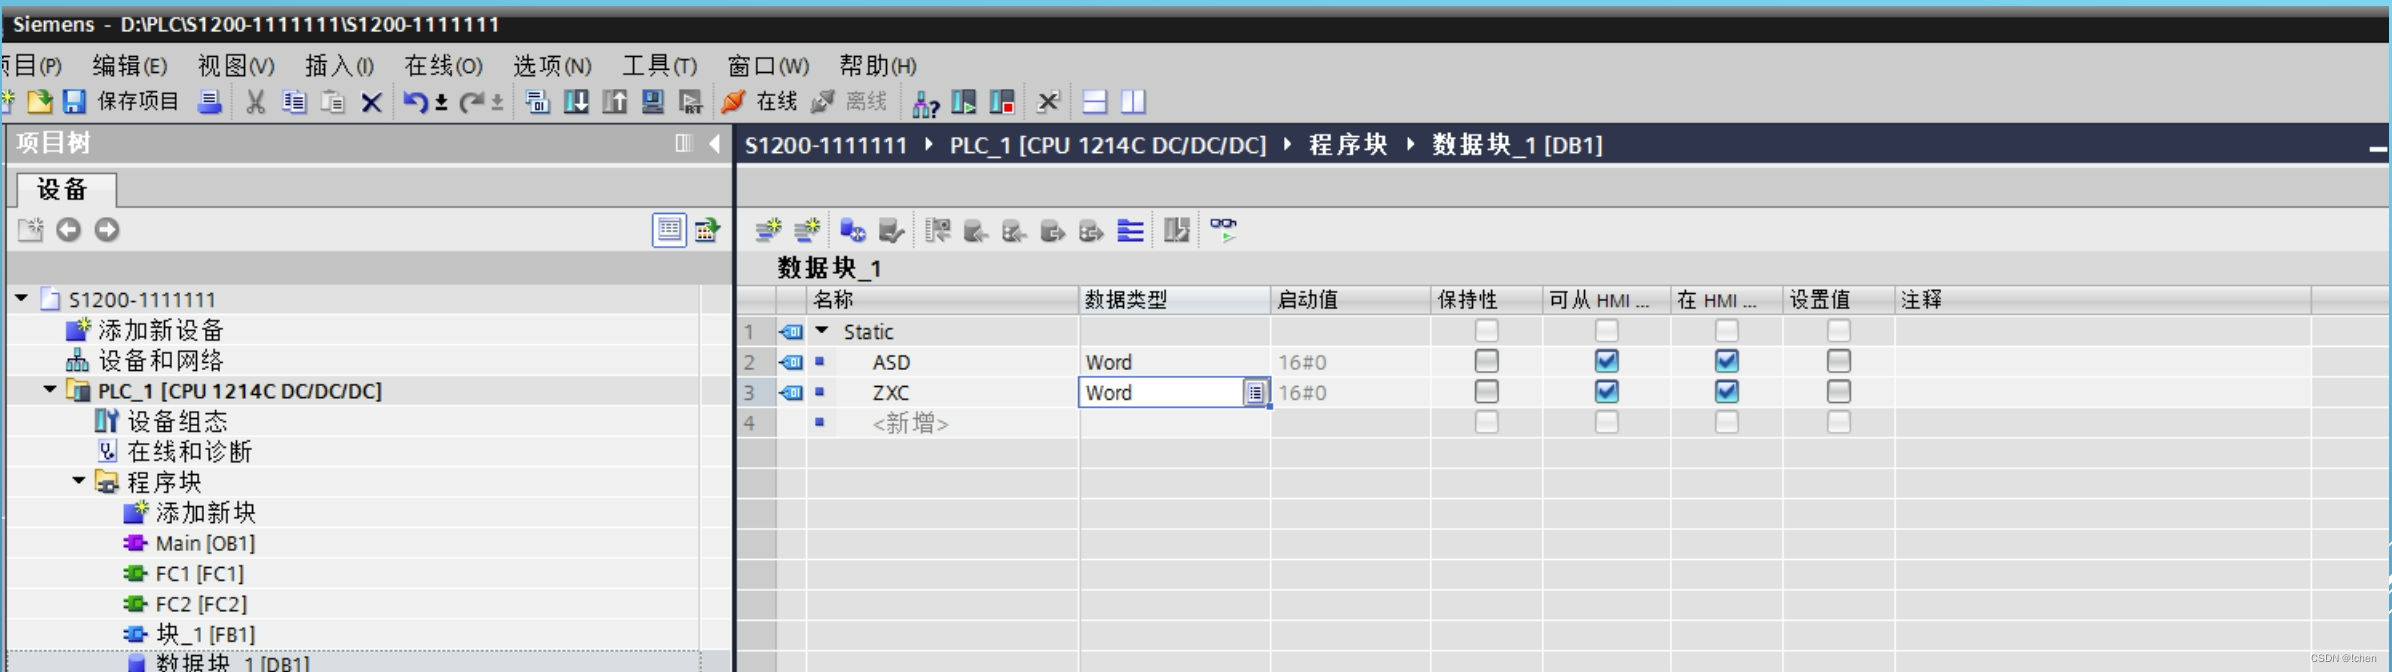The height and width of the screenshot is (672, 2392).
Task: Open the 在线(O) menu
Action: click(x=443, y=66)
